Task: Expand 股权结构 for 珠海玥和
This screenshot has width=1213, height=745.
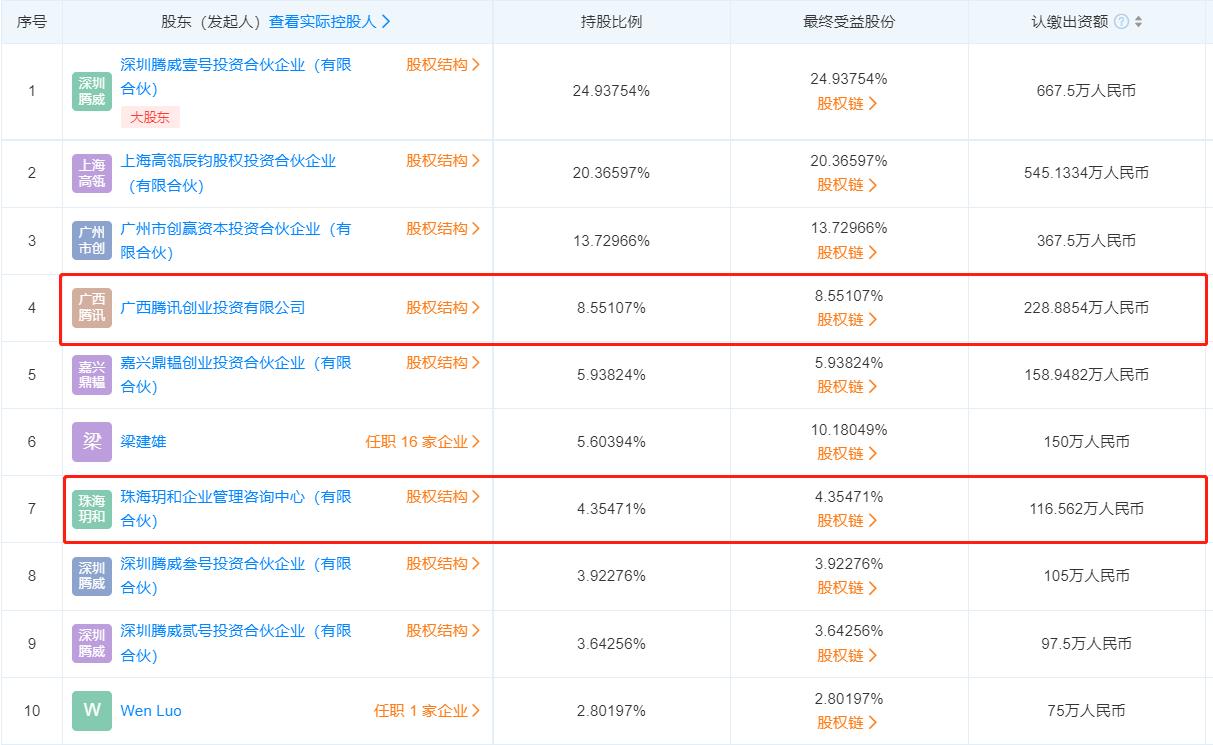Action: pos(443,497)
